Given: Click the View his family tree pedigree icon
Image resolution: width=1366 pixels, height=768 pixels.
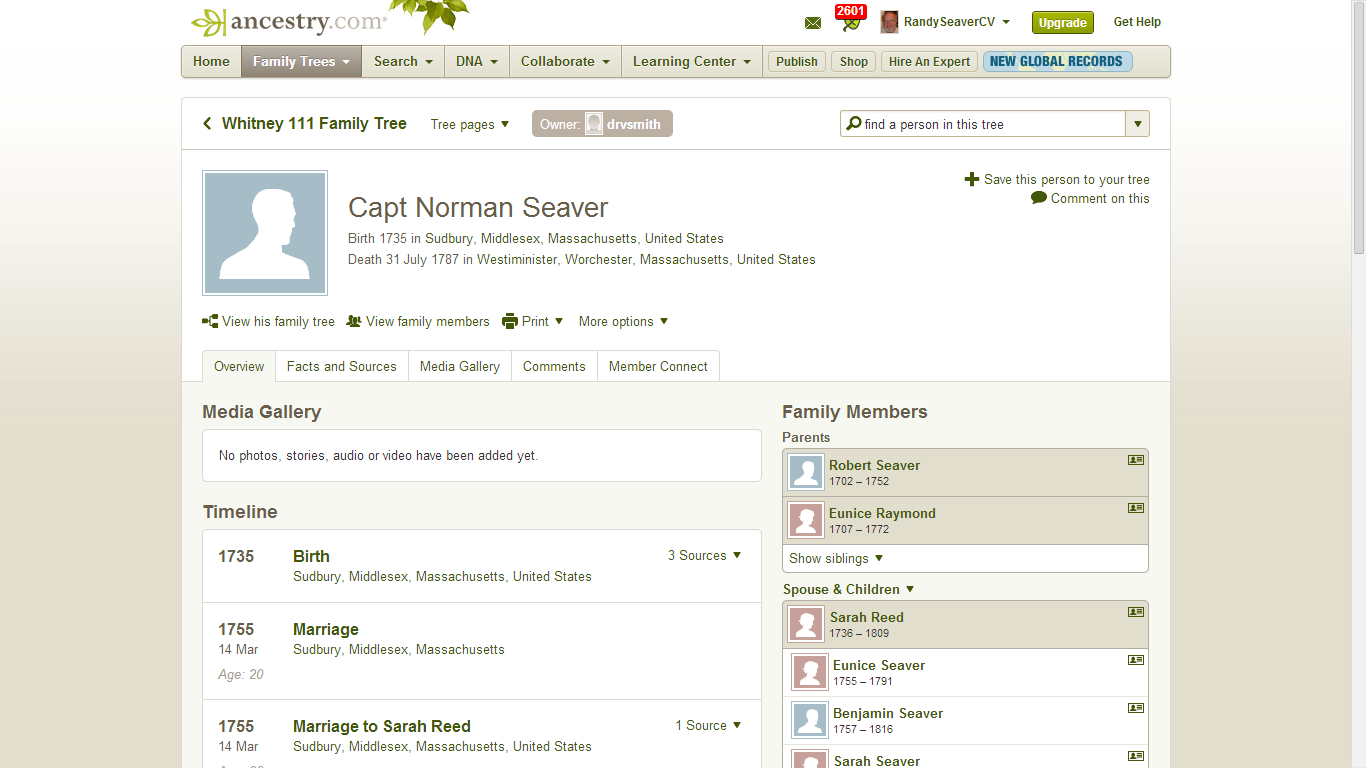Looking at the screenshot, I should coord(209,321).
